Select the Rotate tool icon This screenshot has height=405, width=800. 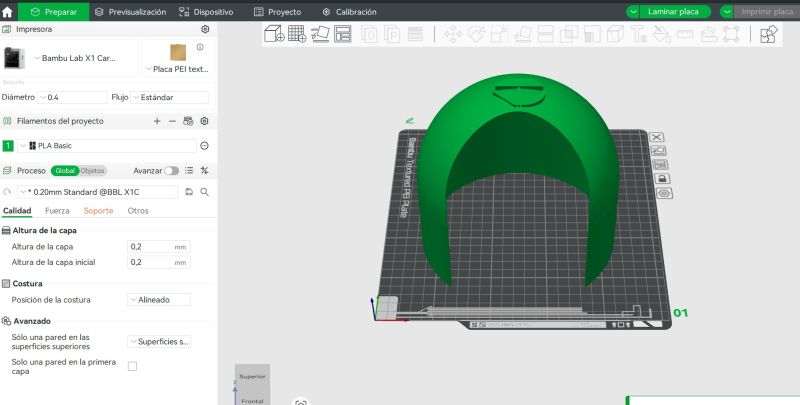476,35
